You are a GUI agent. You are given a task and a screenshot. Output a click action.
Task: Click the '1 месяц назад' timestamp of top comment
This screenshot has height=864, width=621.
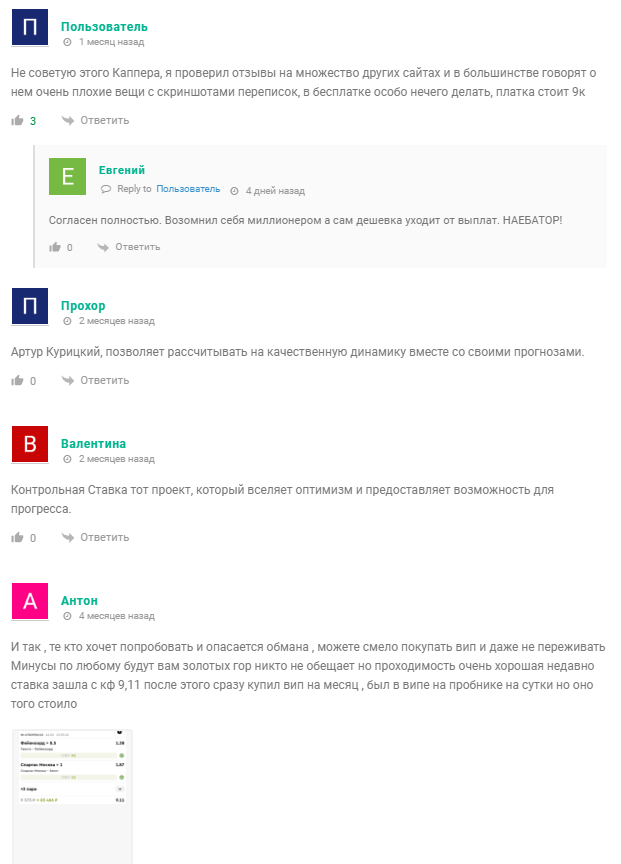tap(111, 42)
